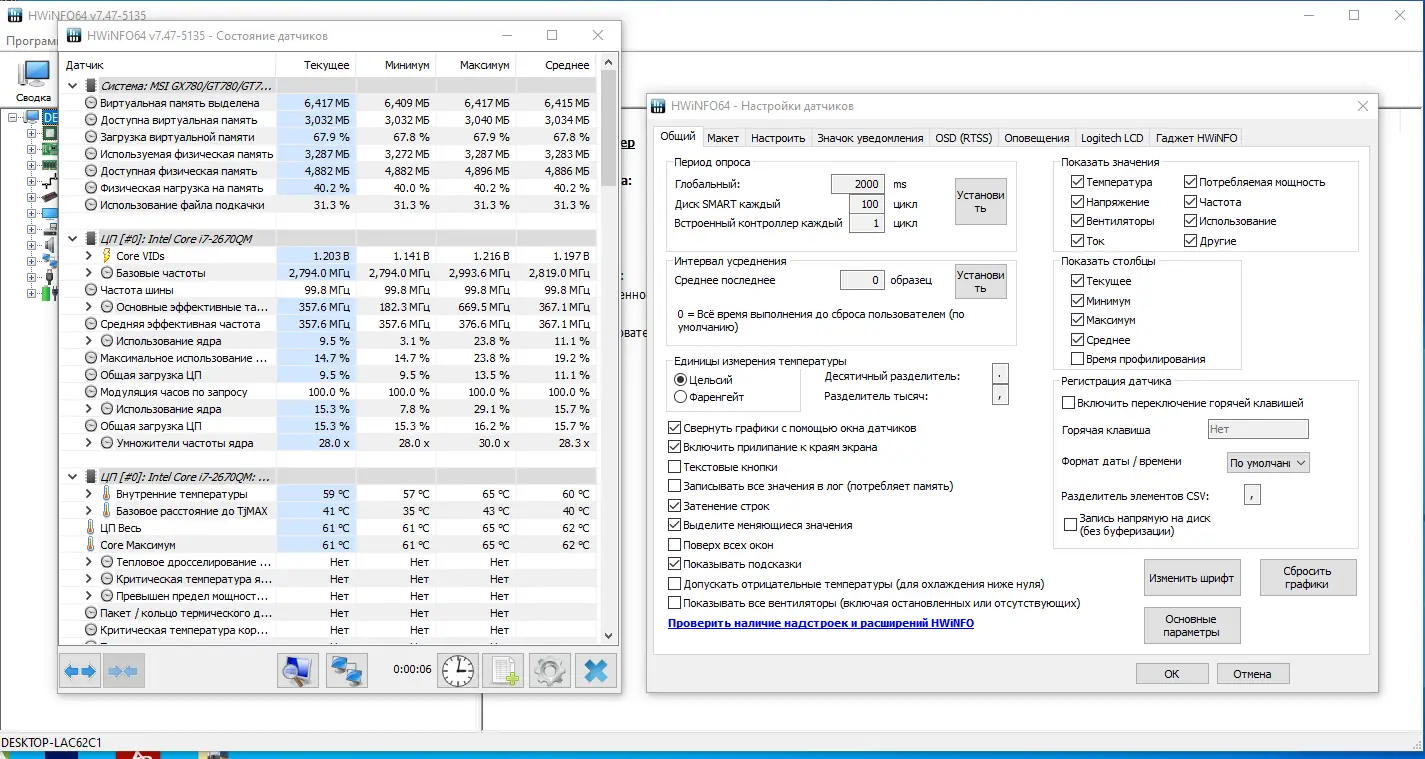Viewport: 1425px width, 759px height.
Task: Expand the Базовые частоты row
Action: point(89,273)
